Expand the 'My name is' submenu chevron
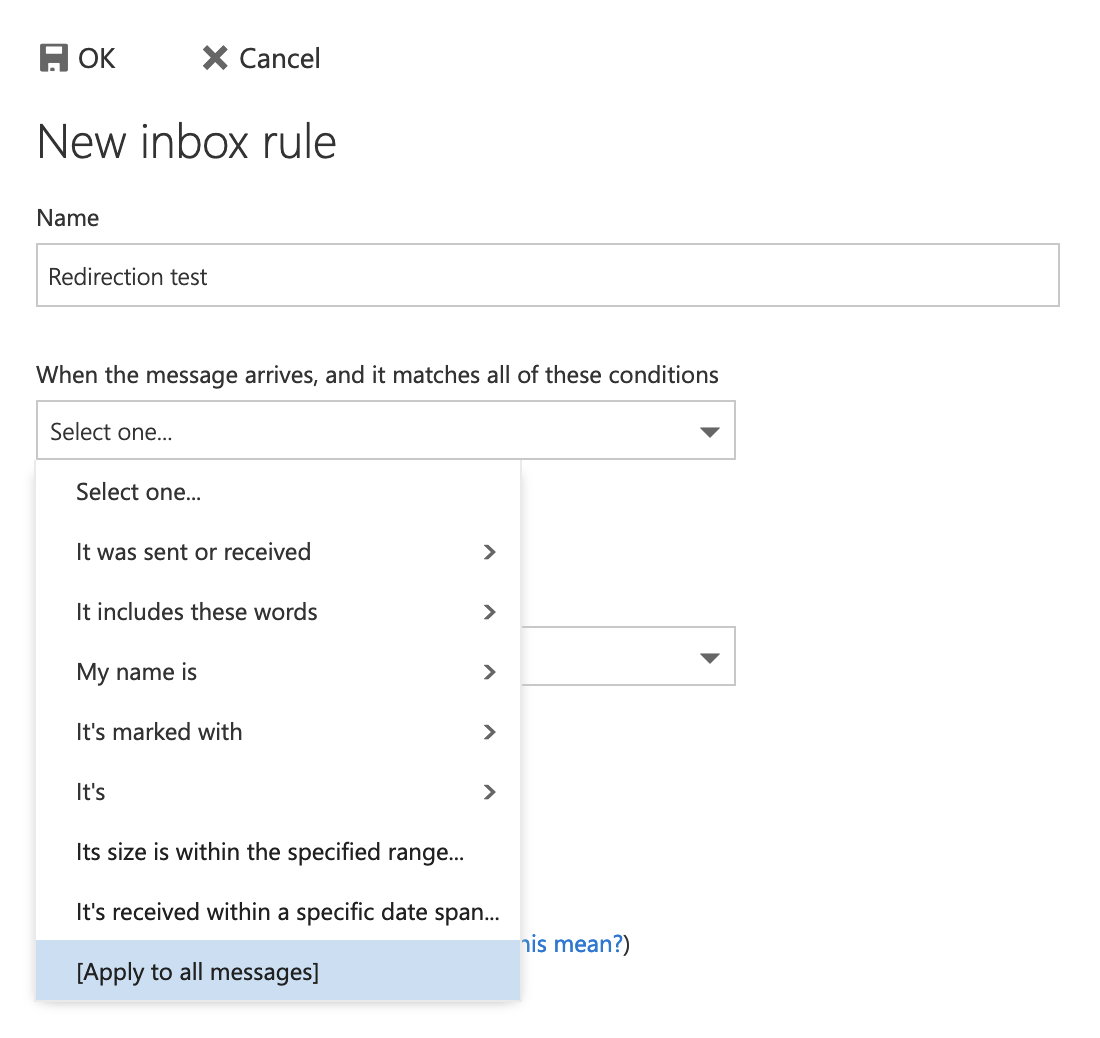 [x=489, y=672]
